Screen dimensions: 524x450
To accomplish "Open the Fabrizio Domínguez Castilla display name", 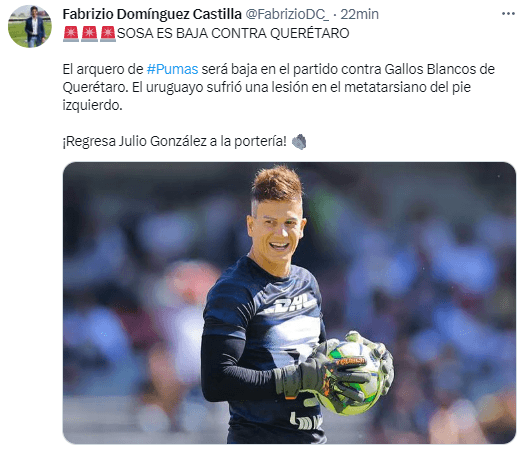I will click(x=152, y=14).
